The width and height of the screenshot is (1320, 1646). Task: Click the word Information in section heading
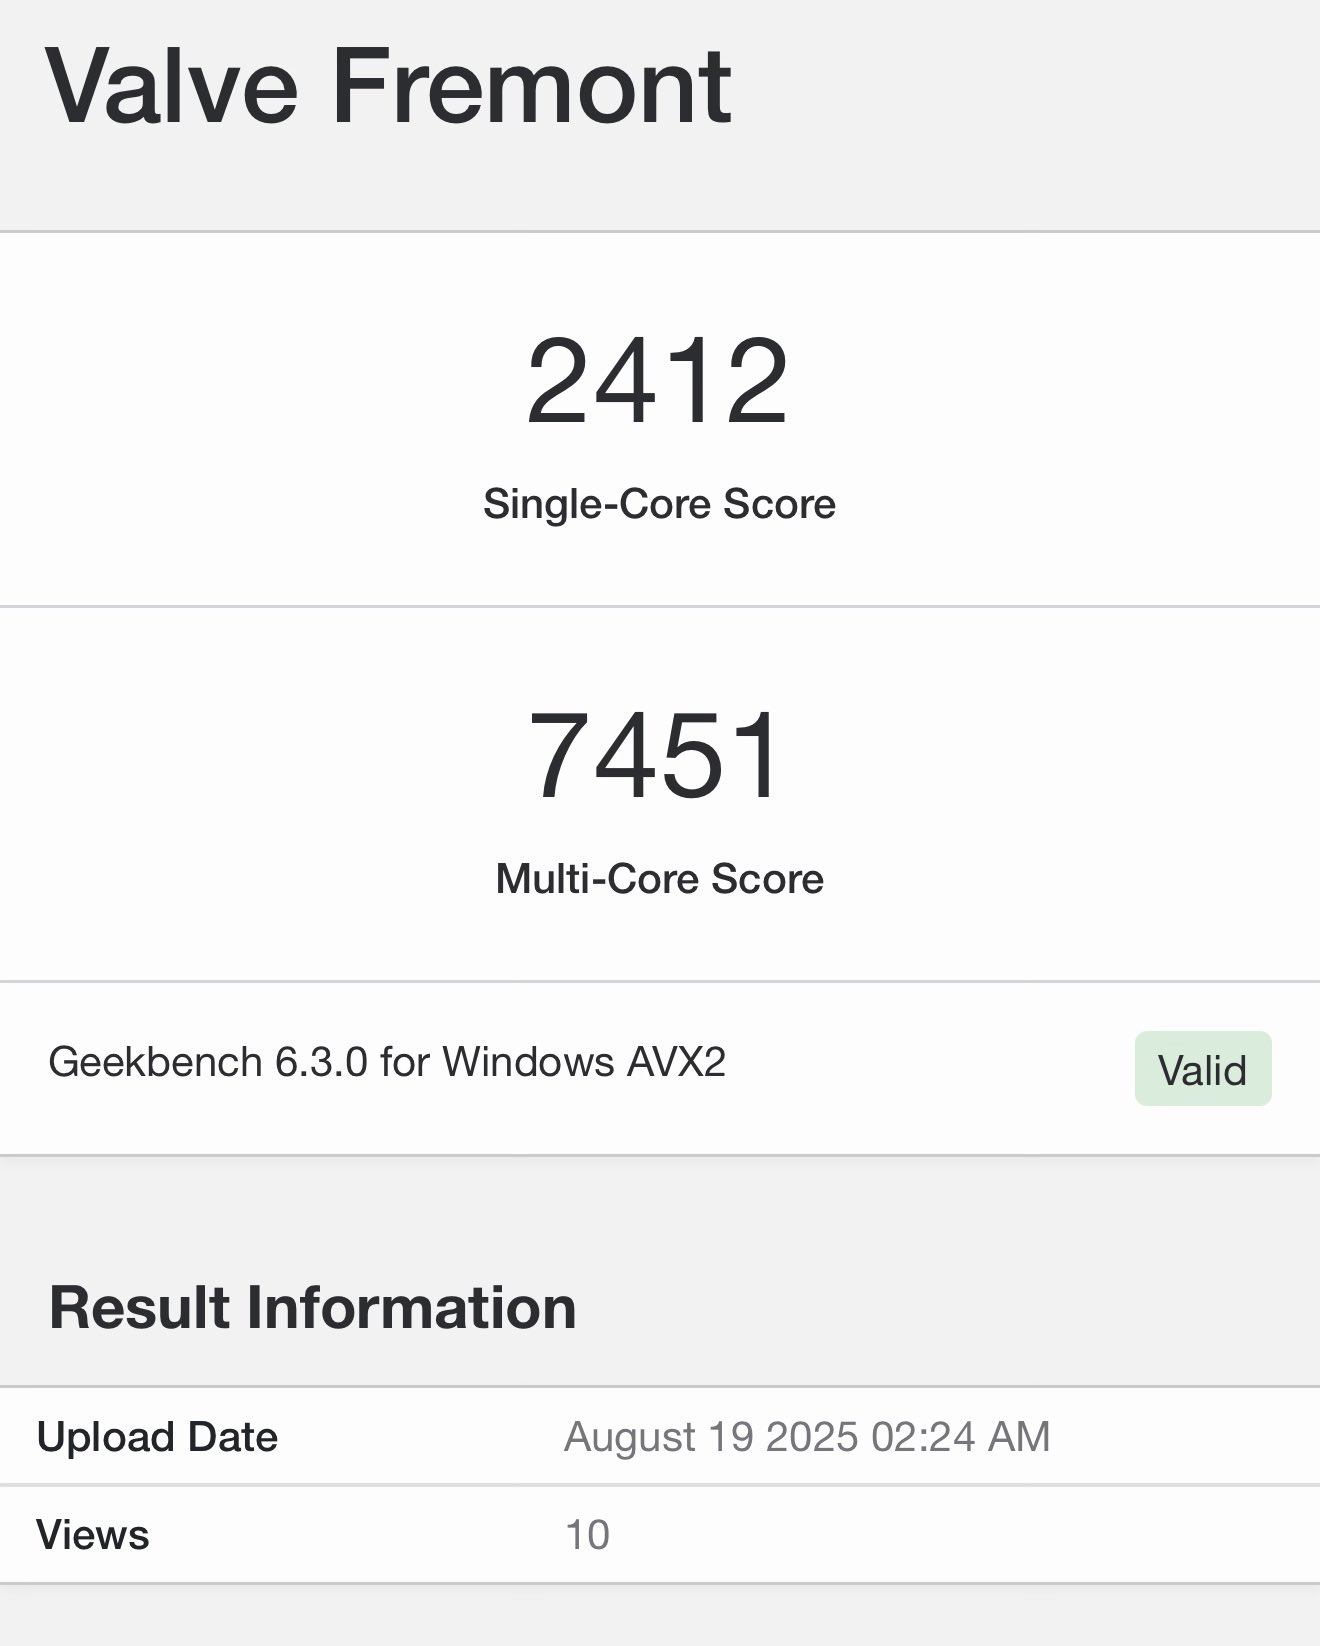coord(411,1308)
